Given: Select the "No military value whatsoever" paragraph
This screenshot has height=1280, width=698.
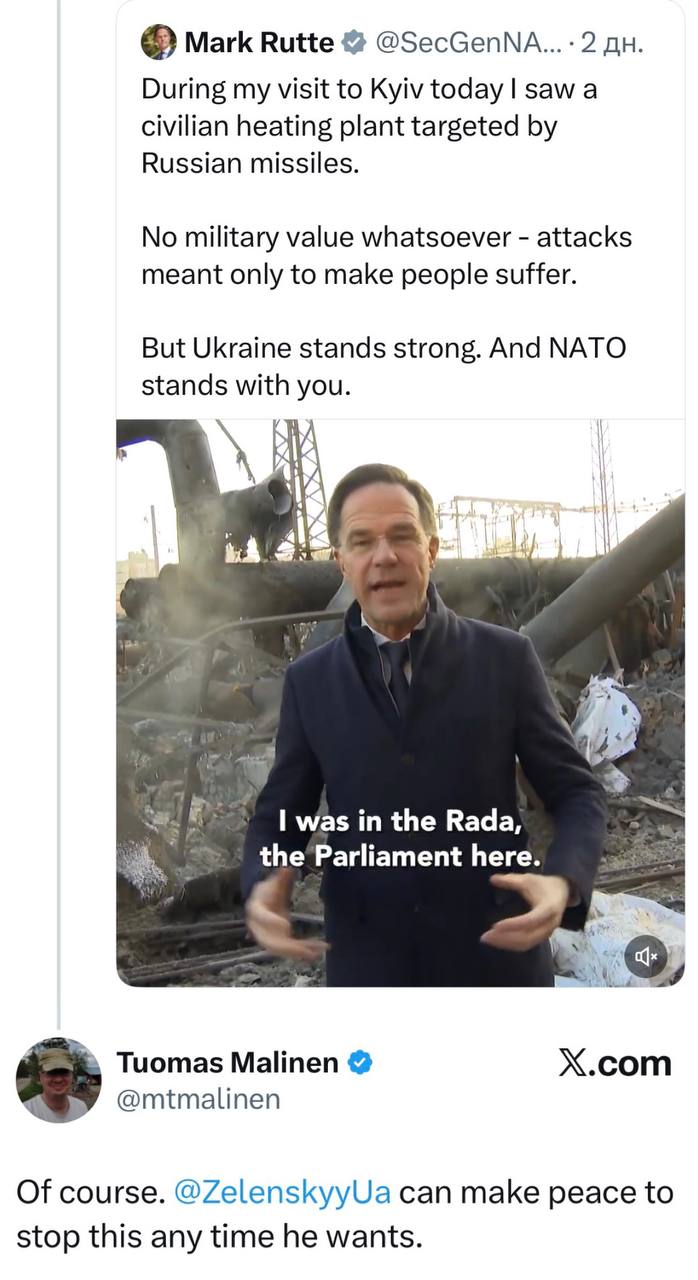Looking at the screenshot, I should click(386, 256).
